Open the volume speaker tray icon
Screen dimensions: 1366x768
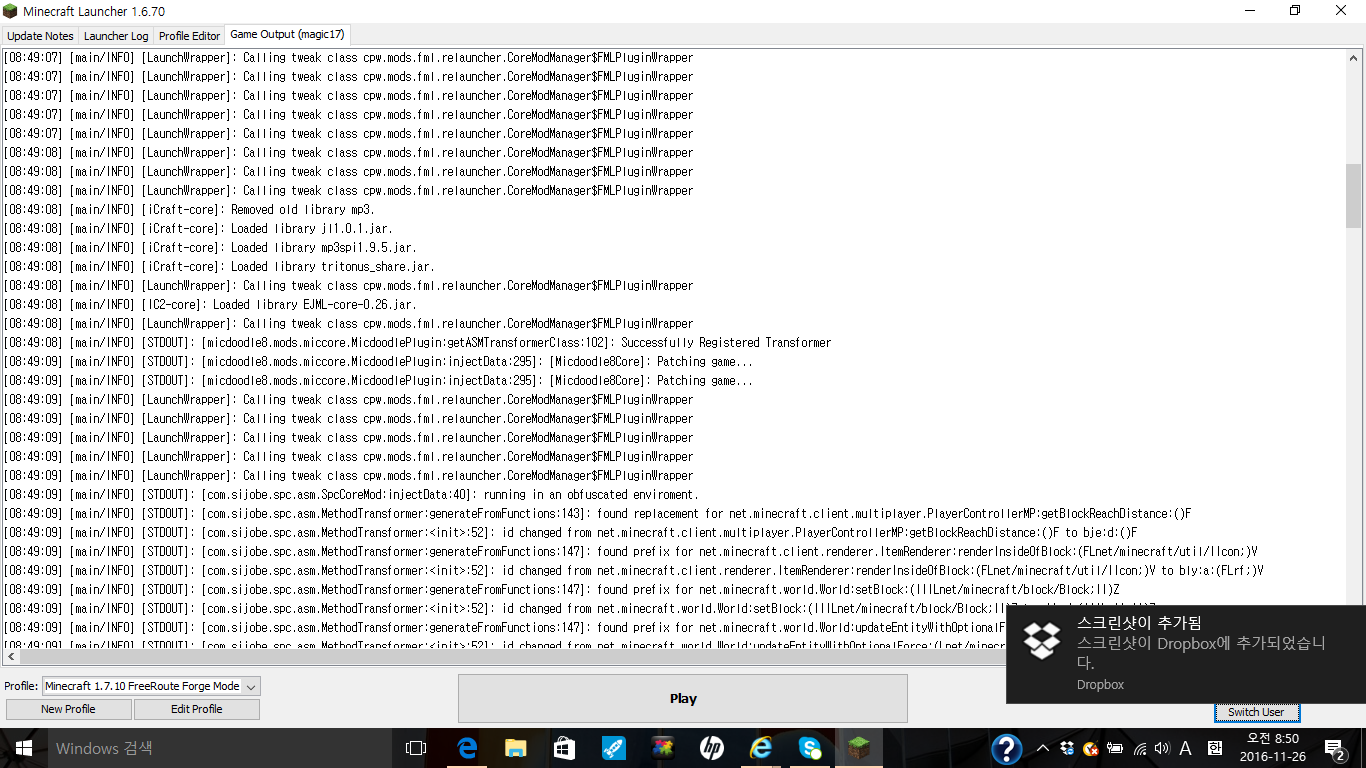[x=1161, y=748]
